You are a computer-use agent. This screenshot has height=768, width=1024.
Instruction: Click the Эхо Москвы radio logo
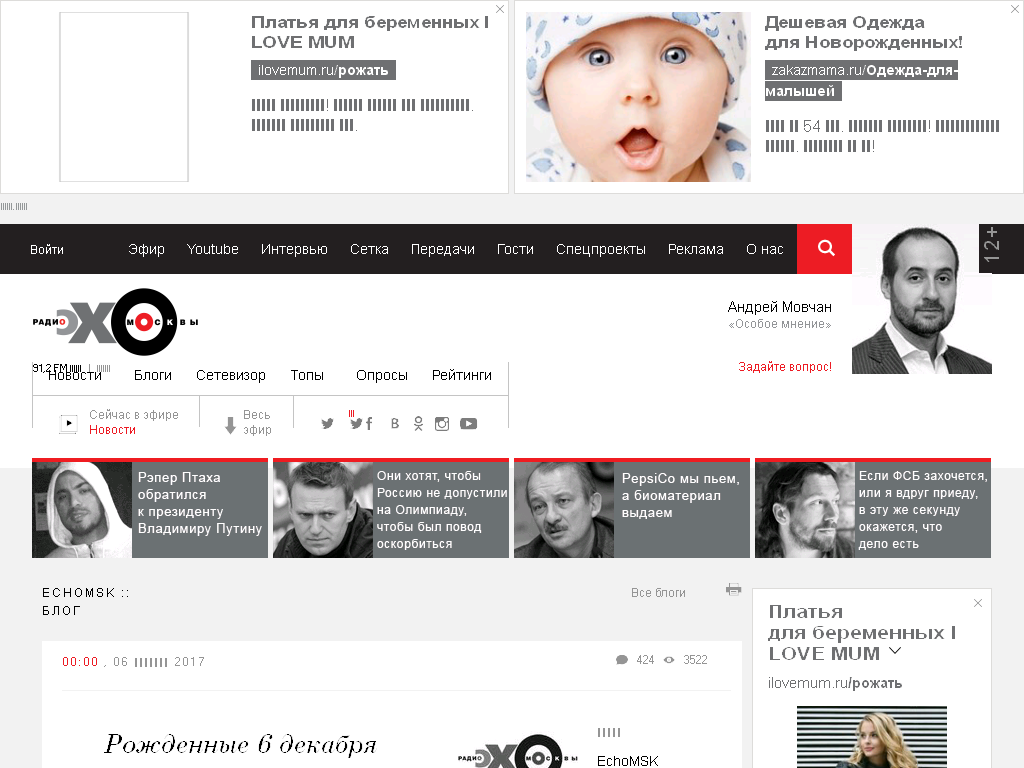(116, 322)
